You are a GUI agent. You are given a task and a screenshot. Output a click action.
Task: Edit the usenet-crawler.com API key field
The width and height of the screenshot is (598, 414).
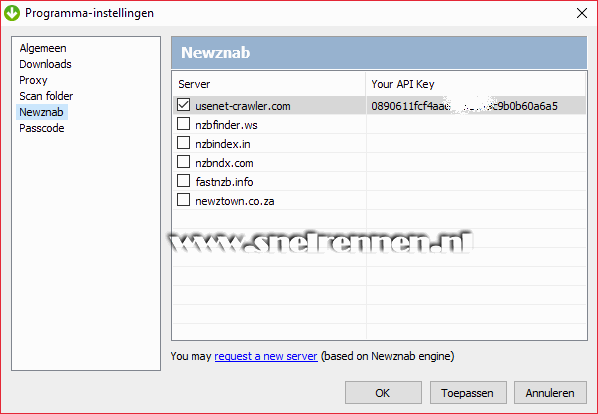pyautogui.click(x=476, y=106)
